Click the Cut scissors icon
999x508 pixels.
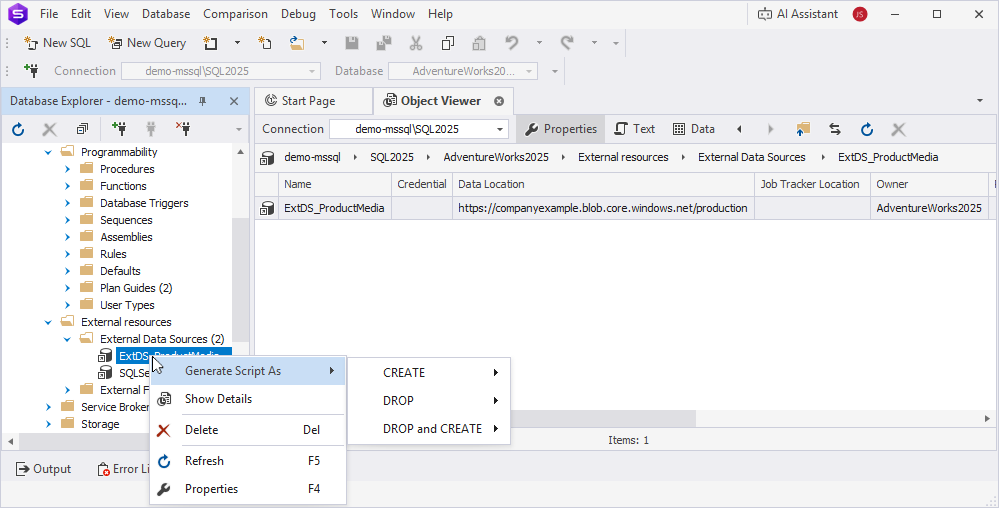416,43
